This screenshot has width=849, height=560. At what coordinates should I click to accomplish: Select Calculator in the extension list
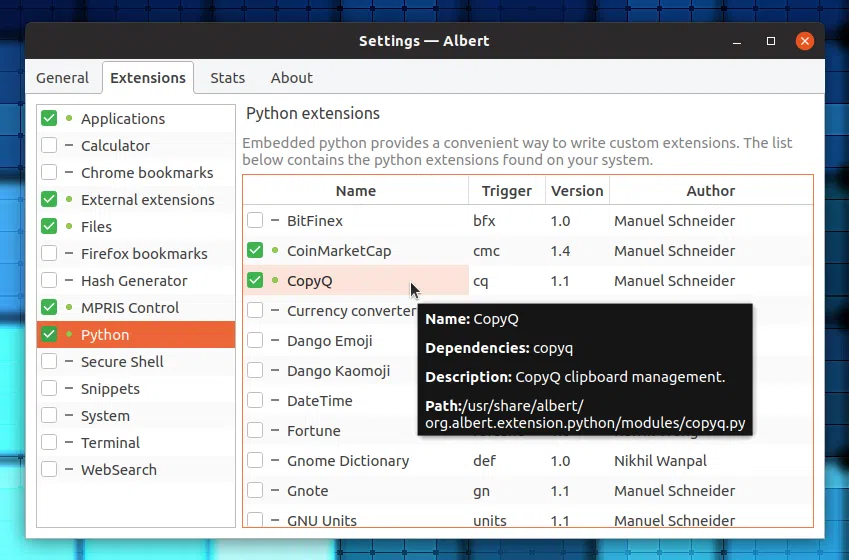click(x=115, y=146)
